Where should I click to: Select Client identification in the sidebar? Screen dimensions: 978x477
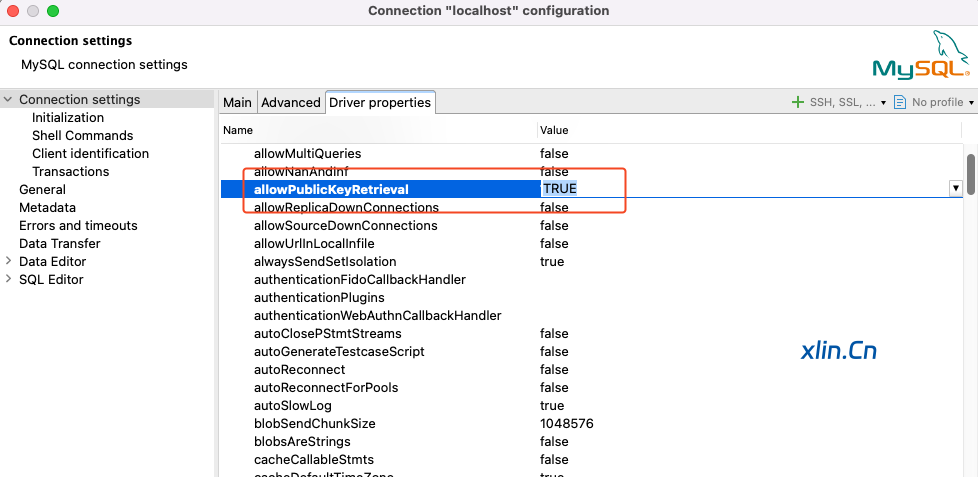coord(90,154)
